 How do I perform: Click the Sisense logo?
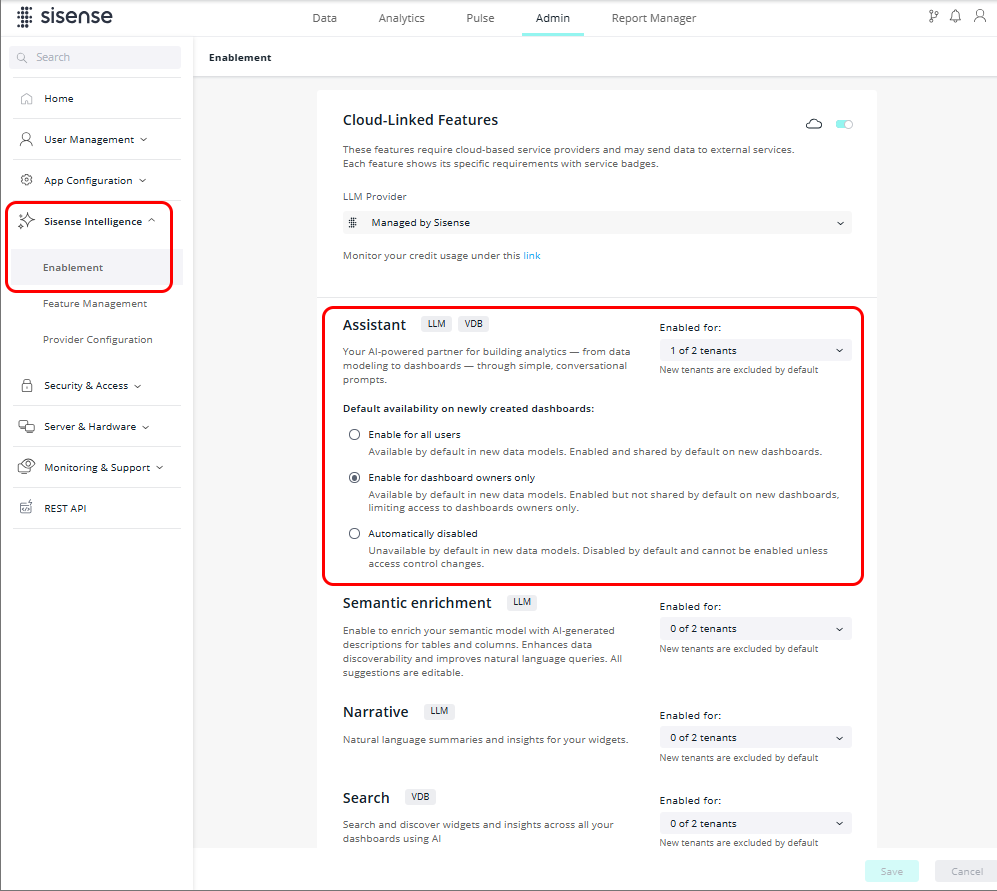click(x=65, y=17)
